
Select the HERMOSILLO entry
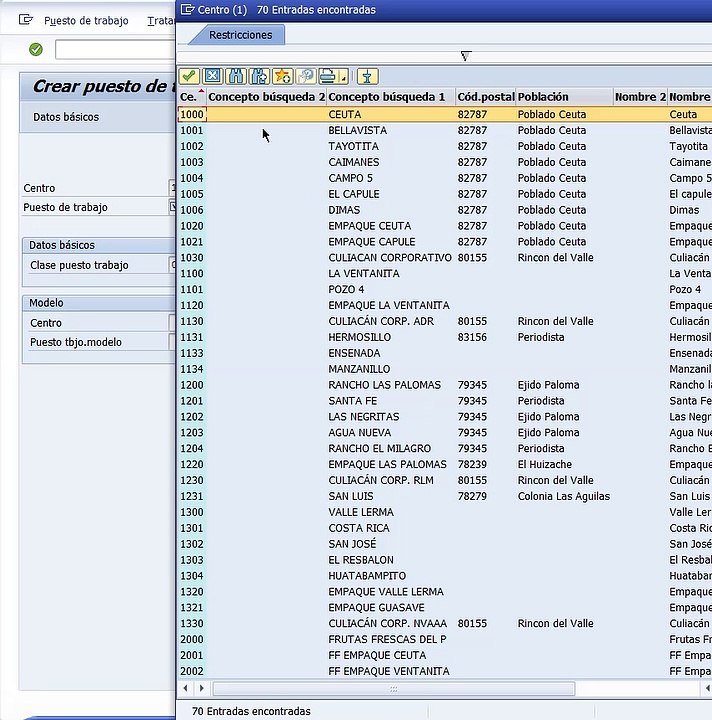359,338
